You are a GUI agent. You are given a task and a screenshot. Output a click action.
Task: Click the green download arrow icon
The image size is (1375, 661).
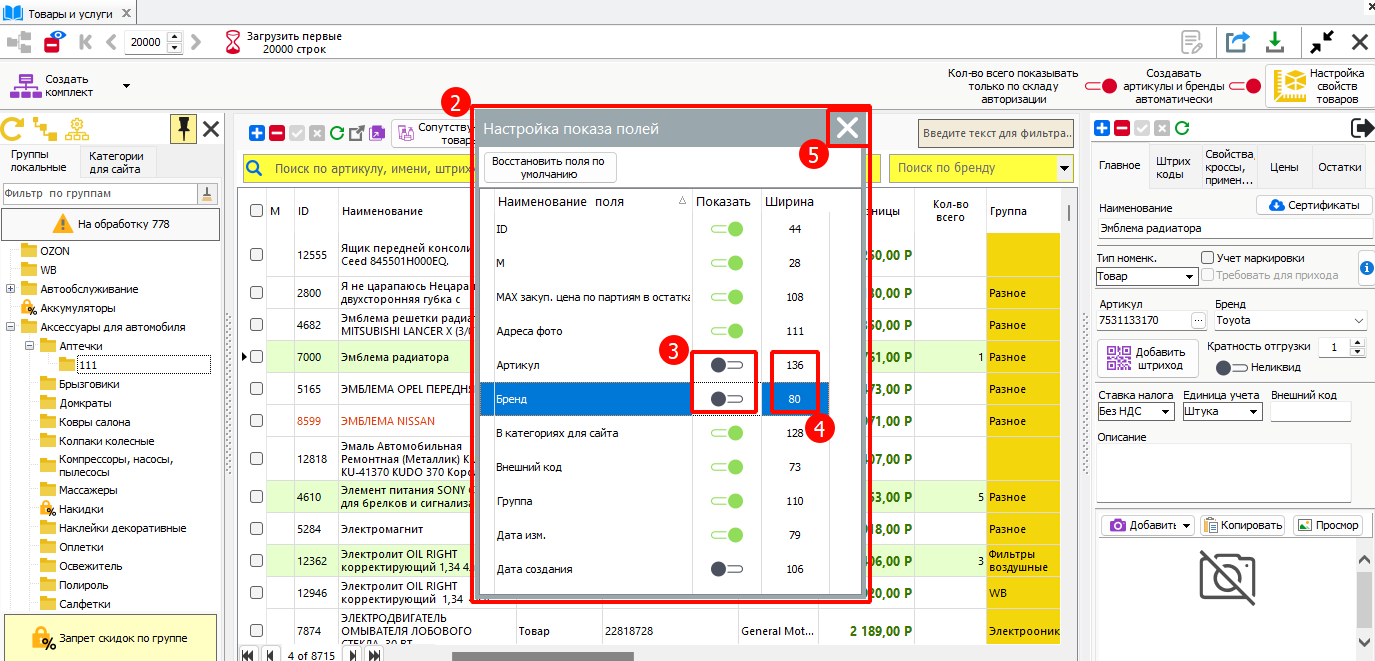[x=1275, y=42]
